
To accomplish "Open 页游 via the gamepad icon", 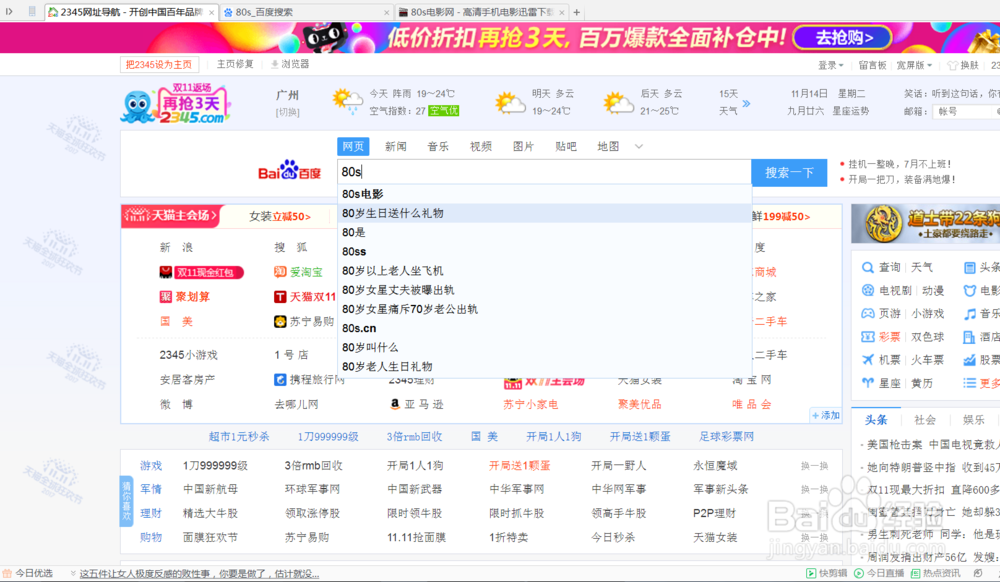I will 867,313.
